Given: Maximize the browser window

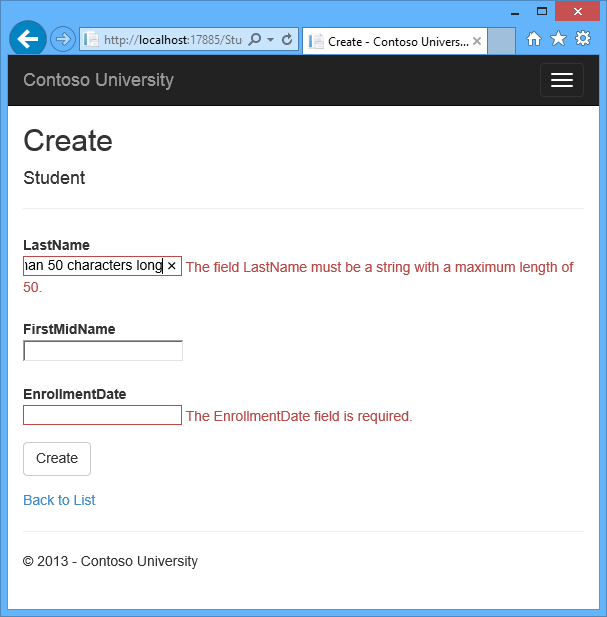Looking at the screenshot, I should pos(542,11).
